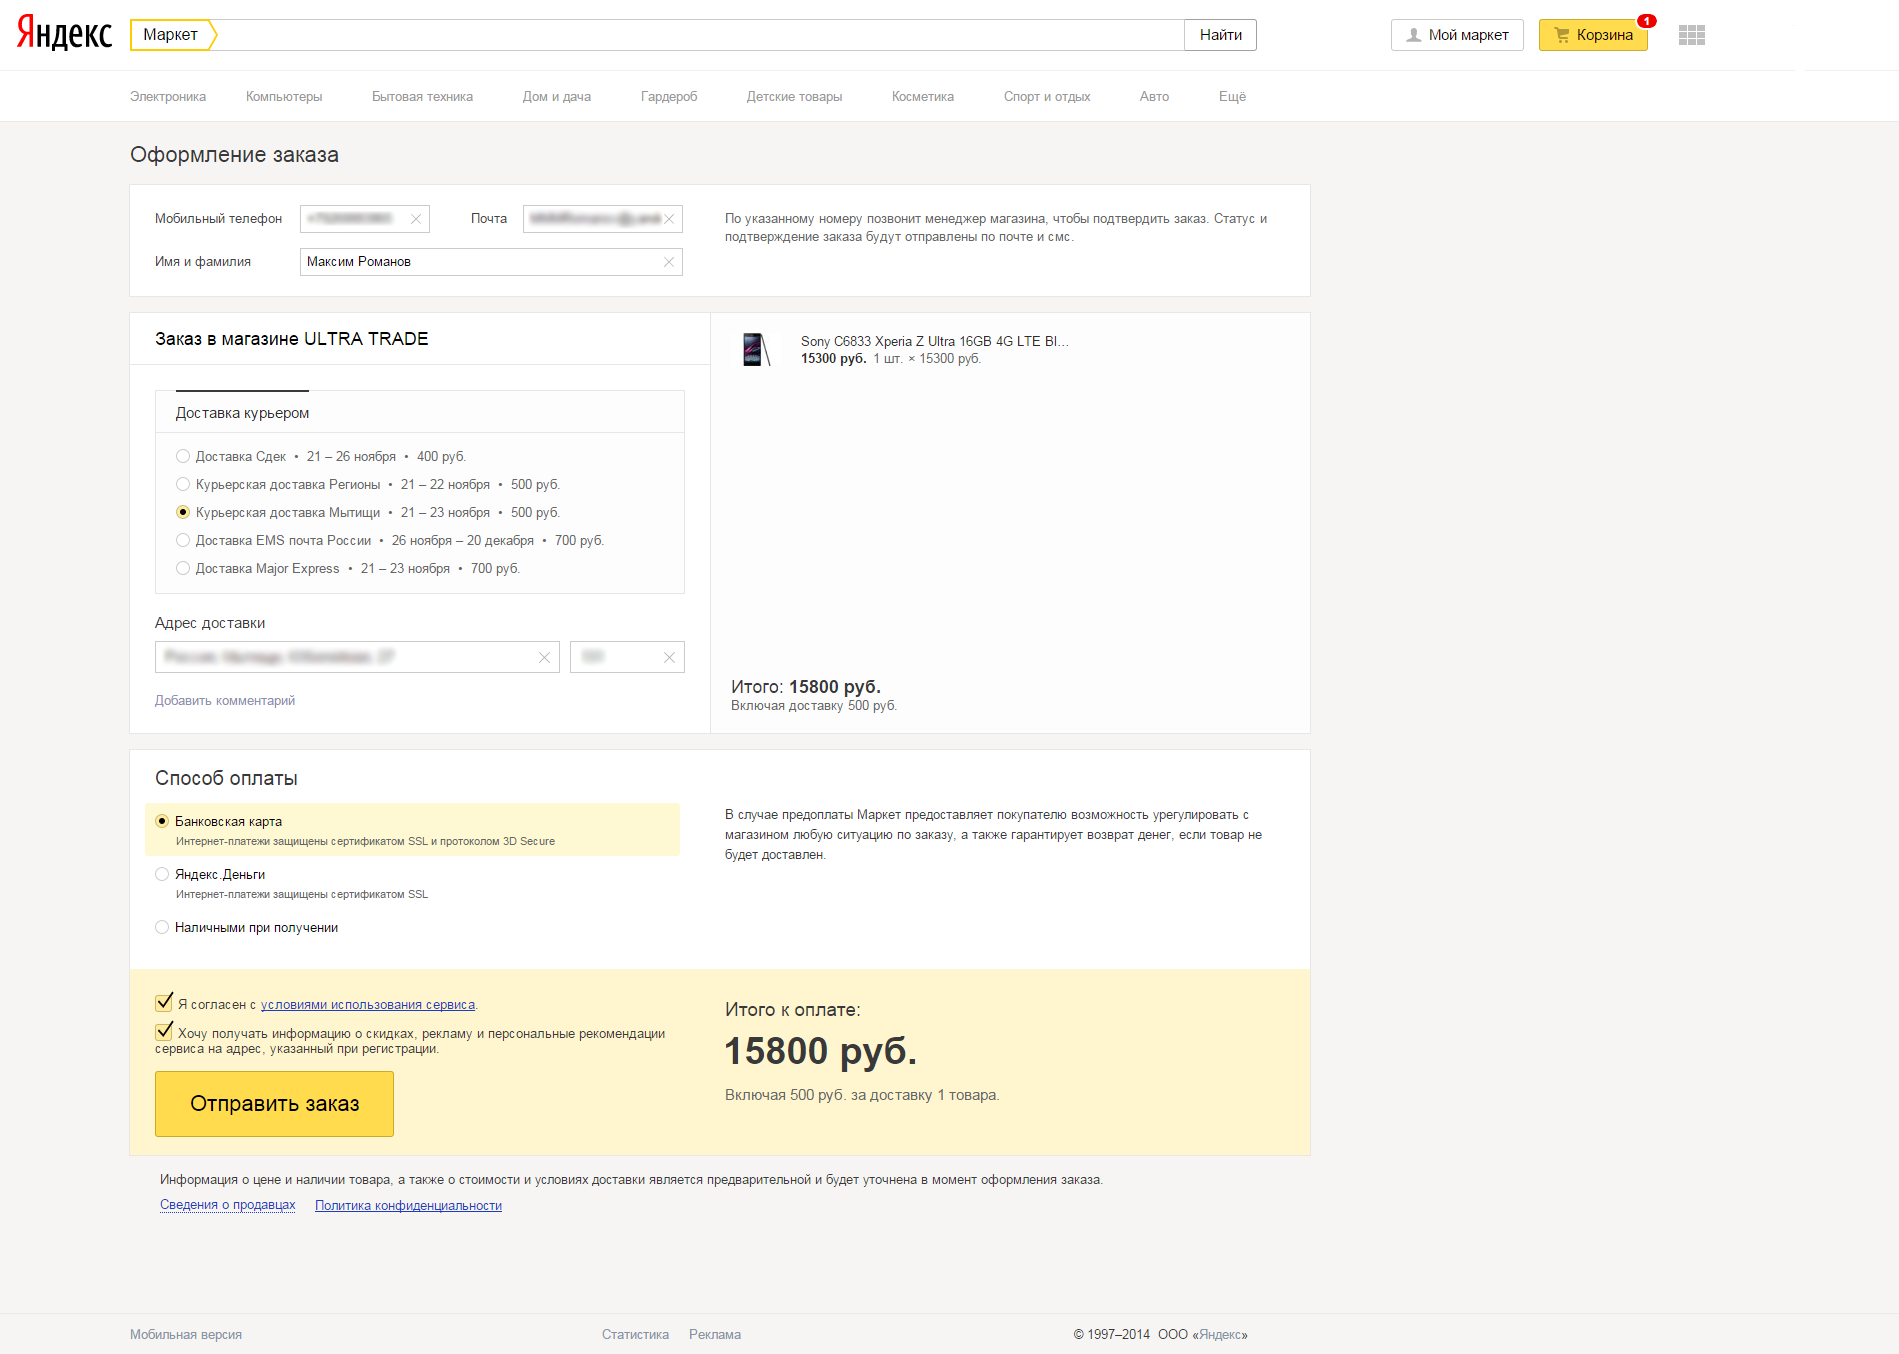The image size is (1899, 1354).
Task: Select Доставка Сдек delivery option
Action: point(183,456)
